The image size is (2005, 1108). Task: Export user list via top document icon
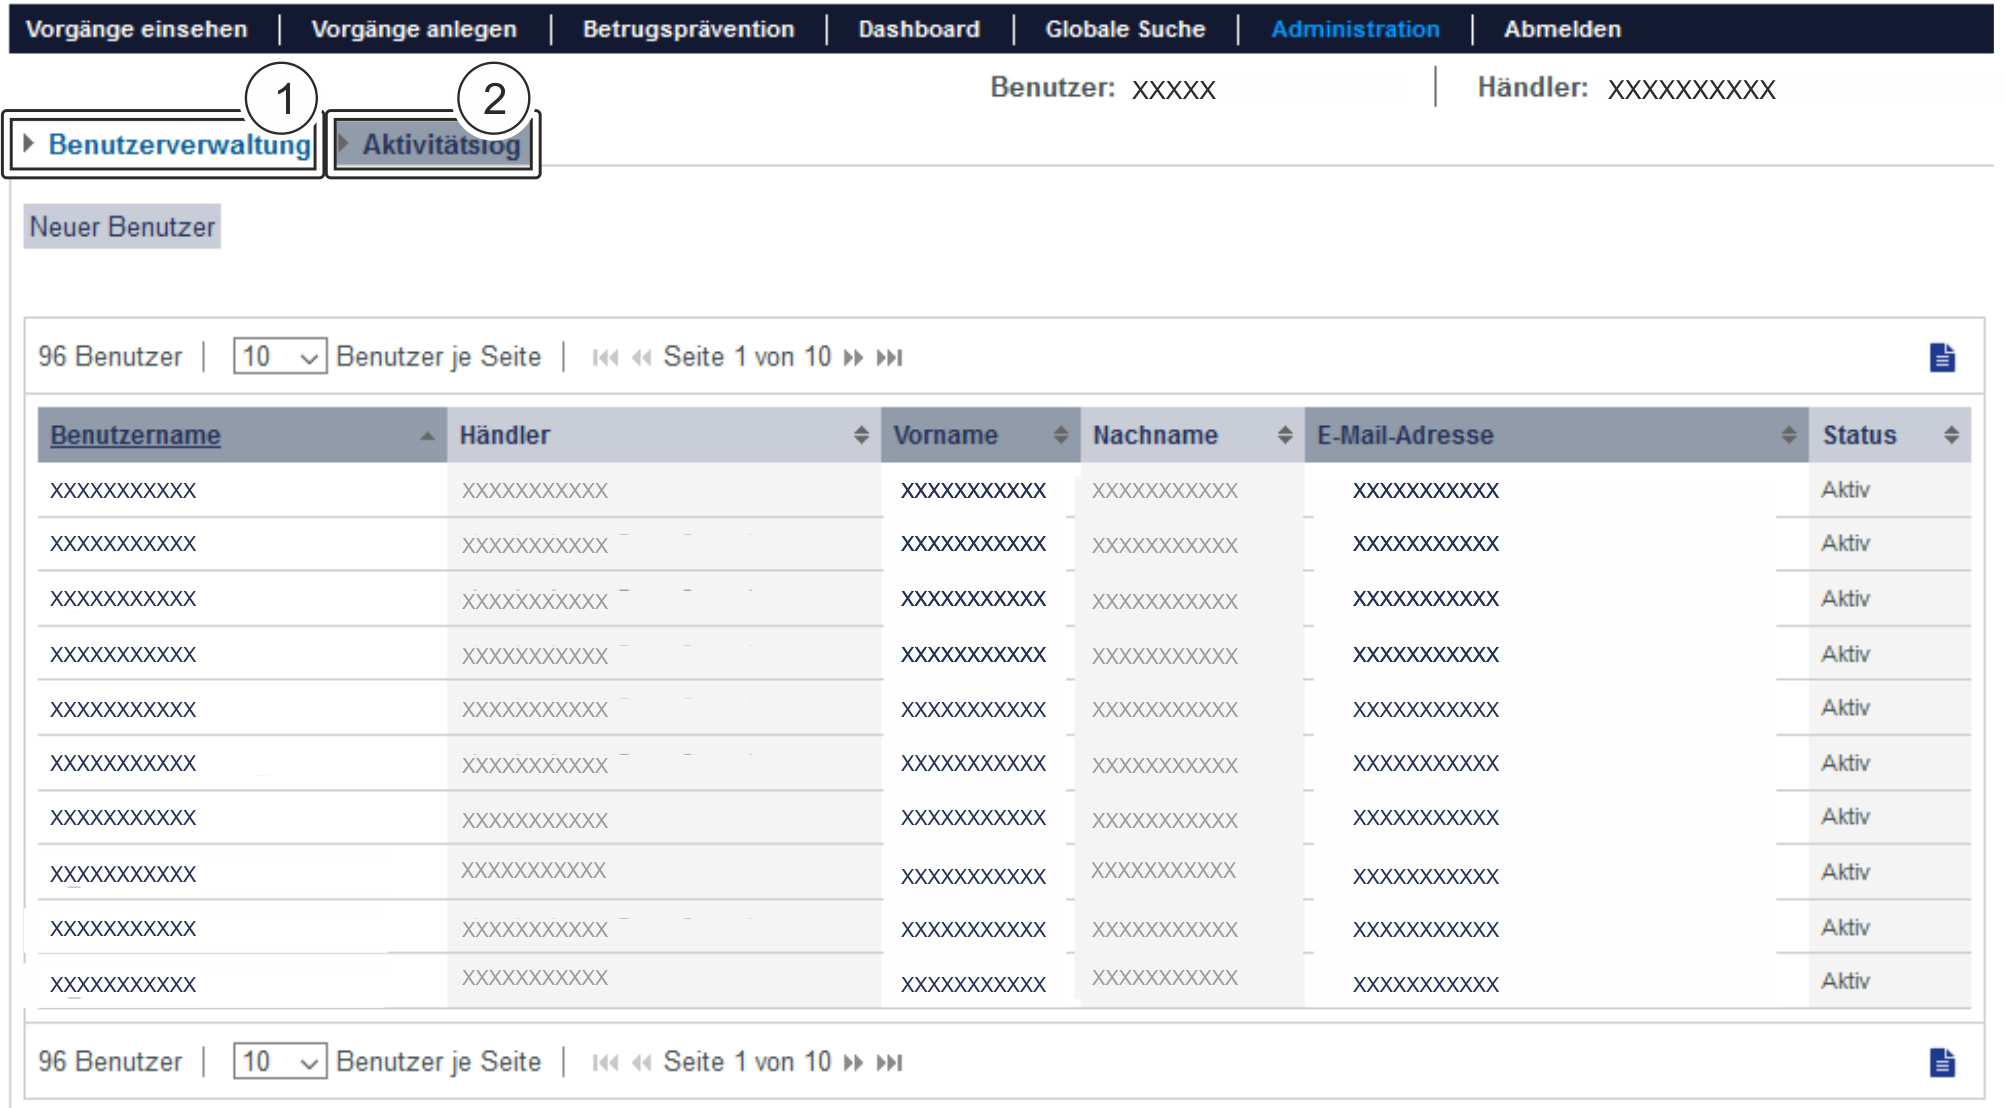[1941, 358]
